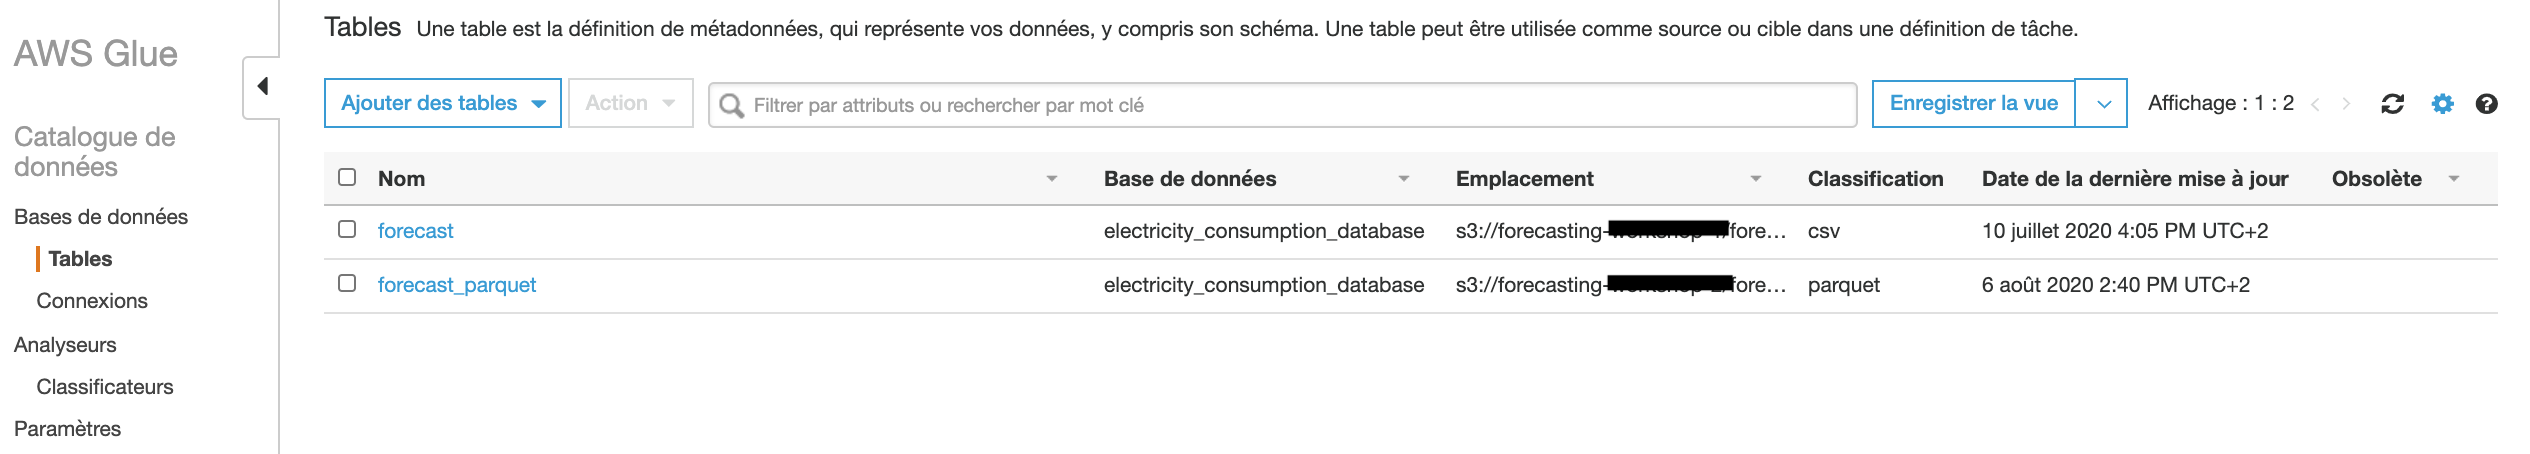The height and width of the screenshot is (454, 2530).
Task: Go to previous page arrow
Action: click(2315, 104)
